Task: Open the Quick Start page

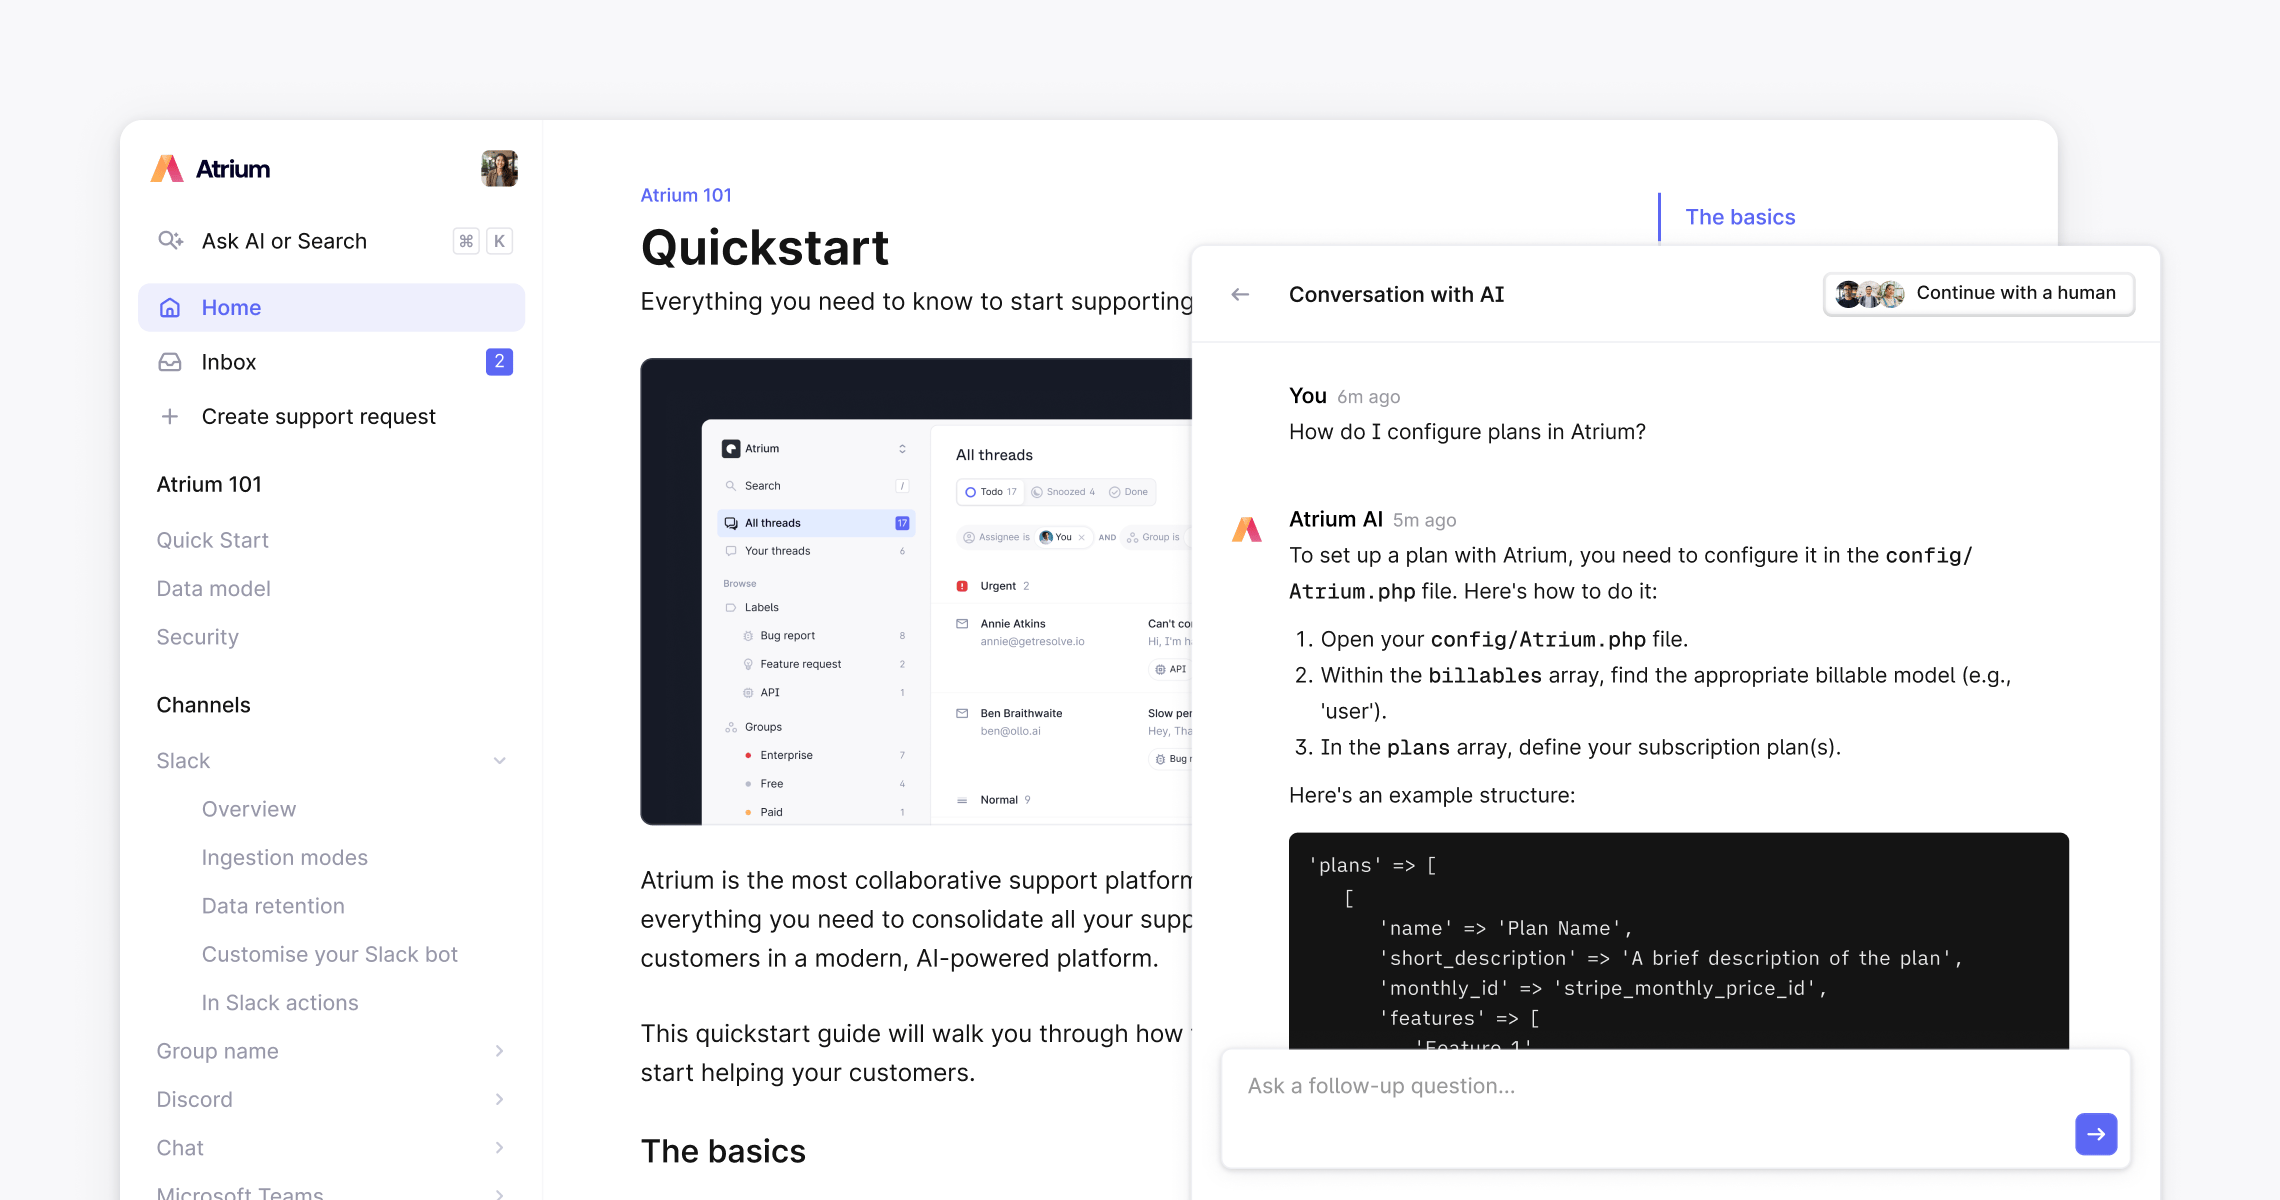Action: (212, 540)
